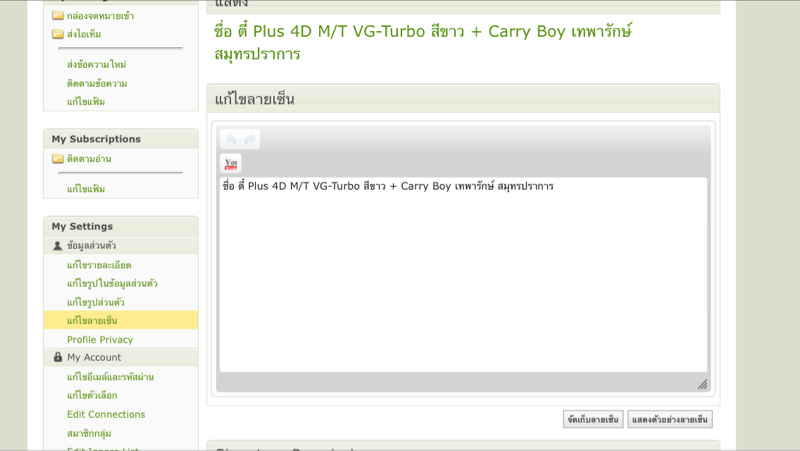
Task: Grab the resize handle of the signature textbox
Action: click(702, 384)
